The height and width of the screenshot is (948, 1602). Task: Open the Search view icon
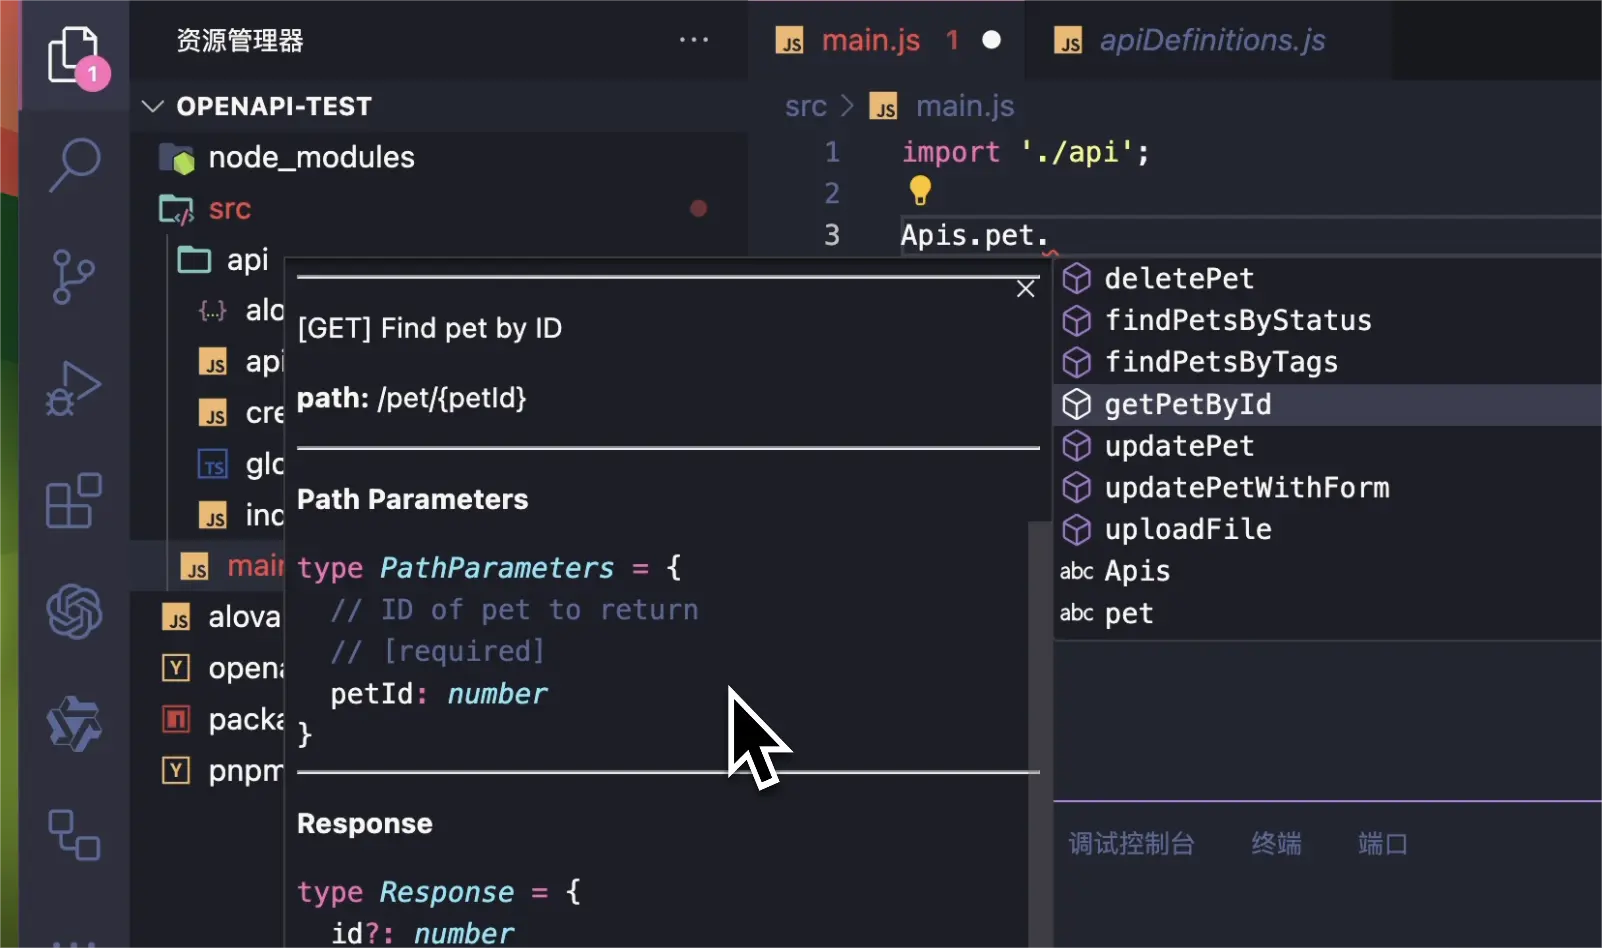[x=74, y=164]
